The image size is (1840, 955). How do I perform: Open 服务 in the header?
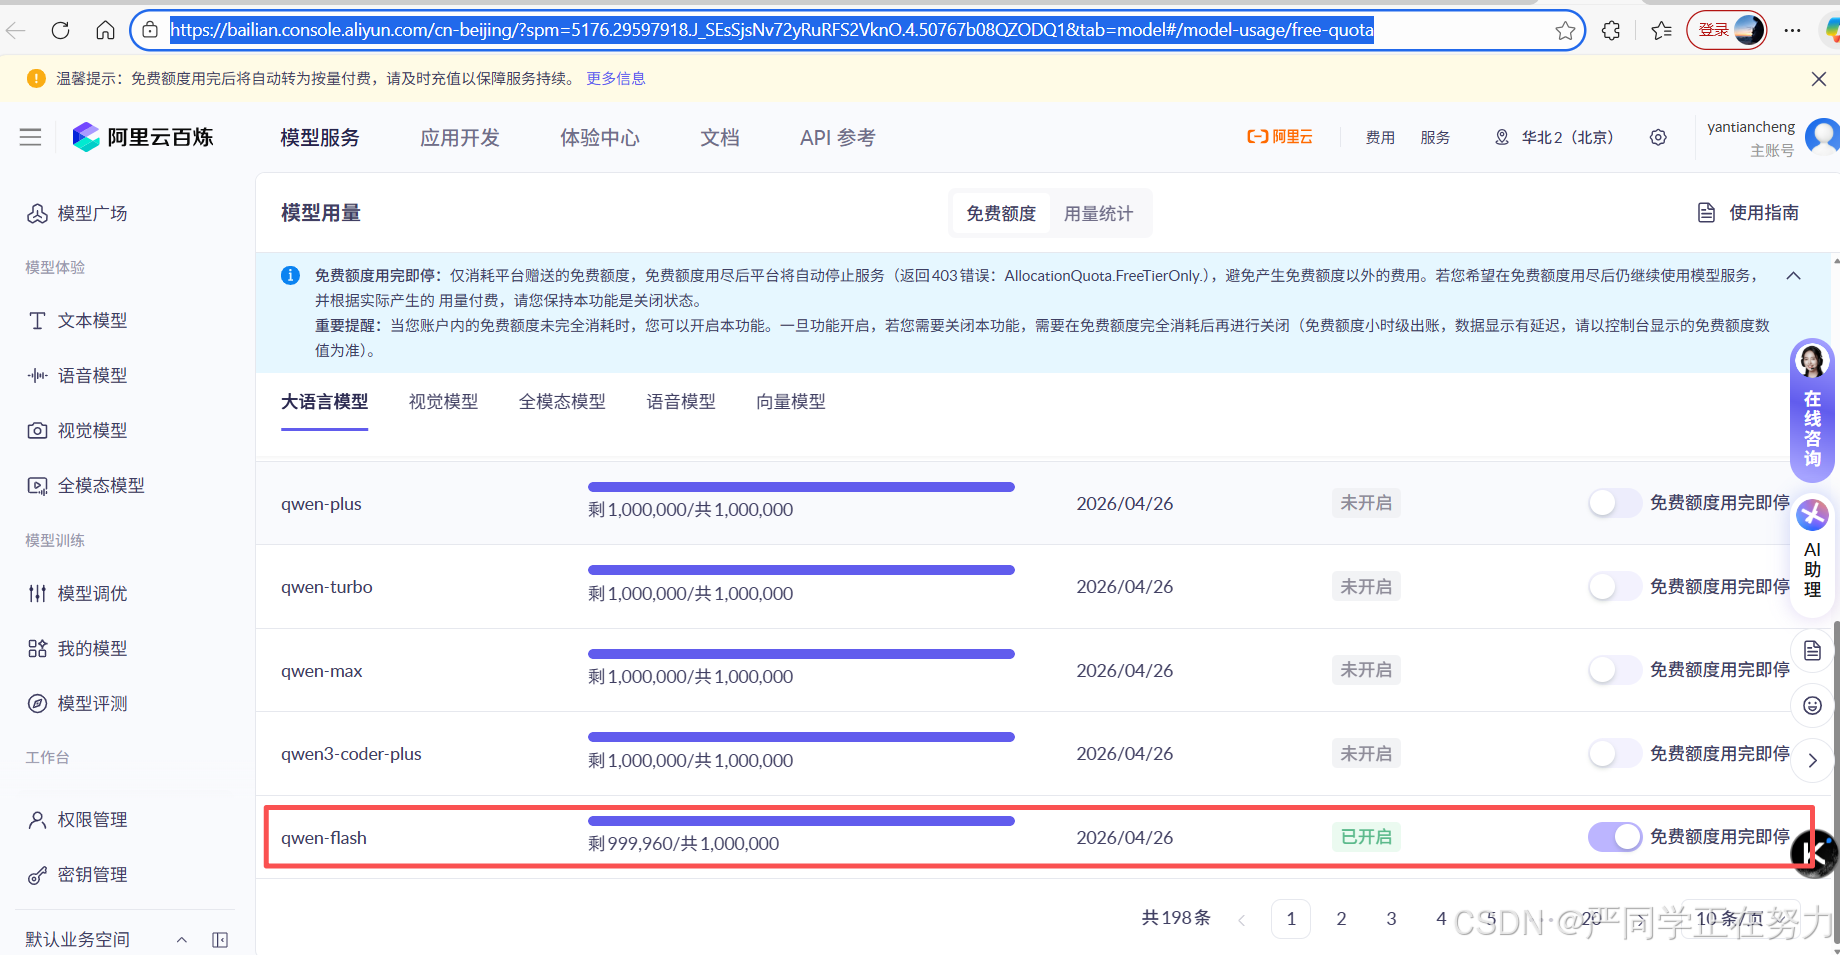pyautogui.click(x=1435, y=137)
